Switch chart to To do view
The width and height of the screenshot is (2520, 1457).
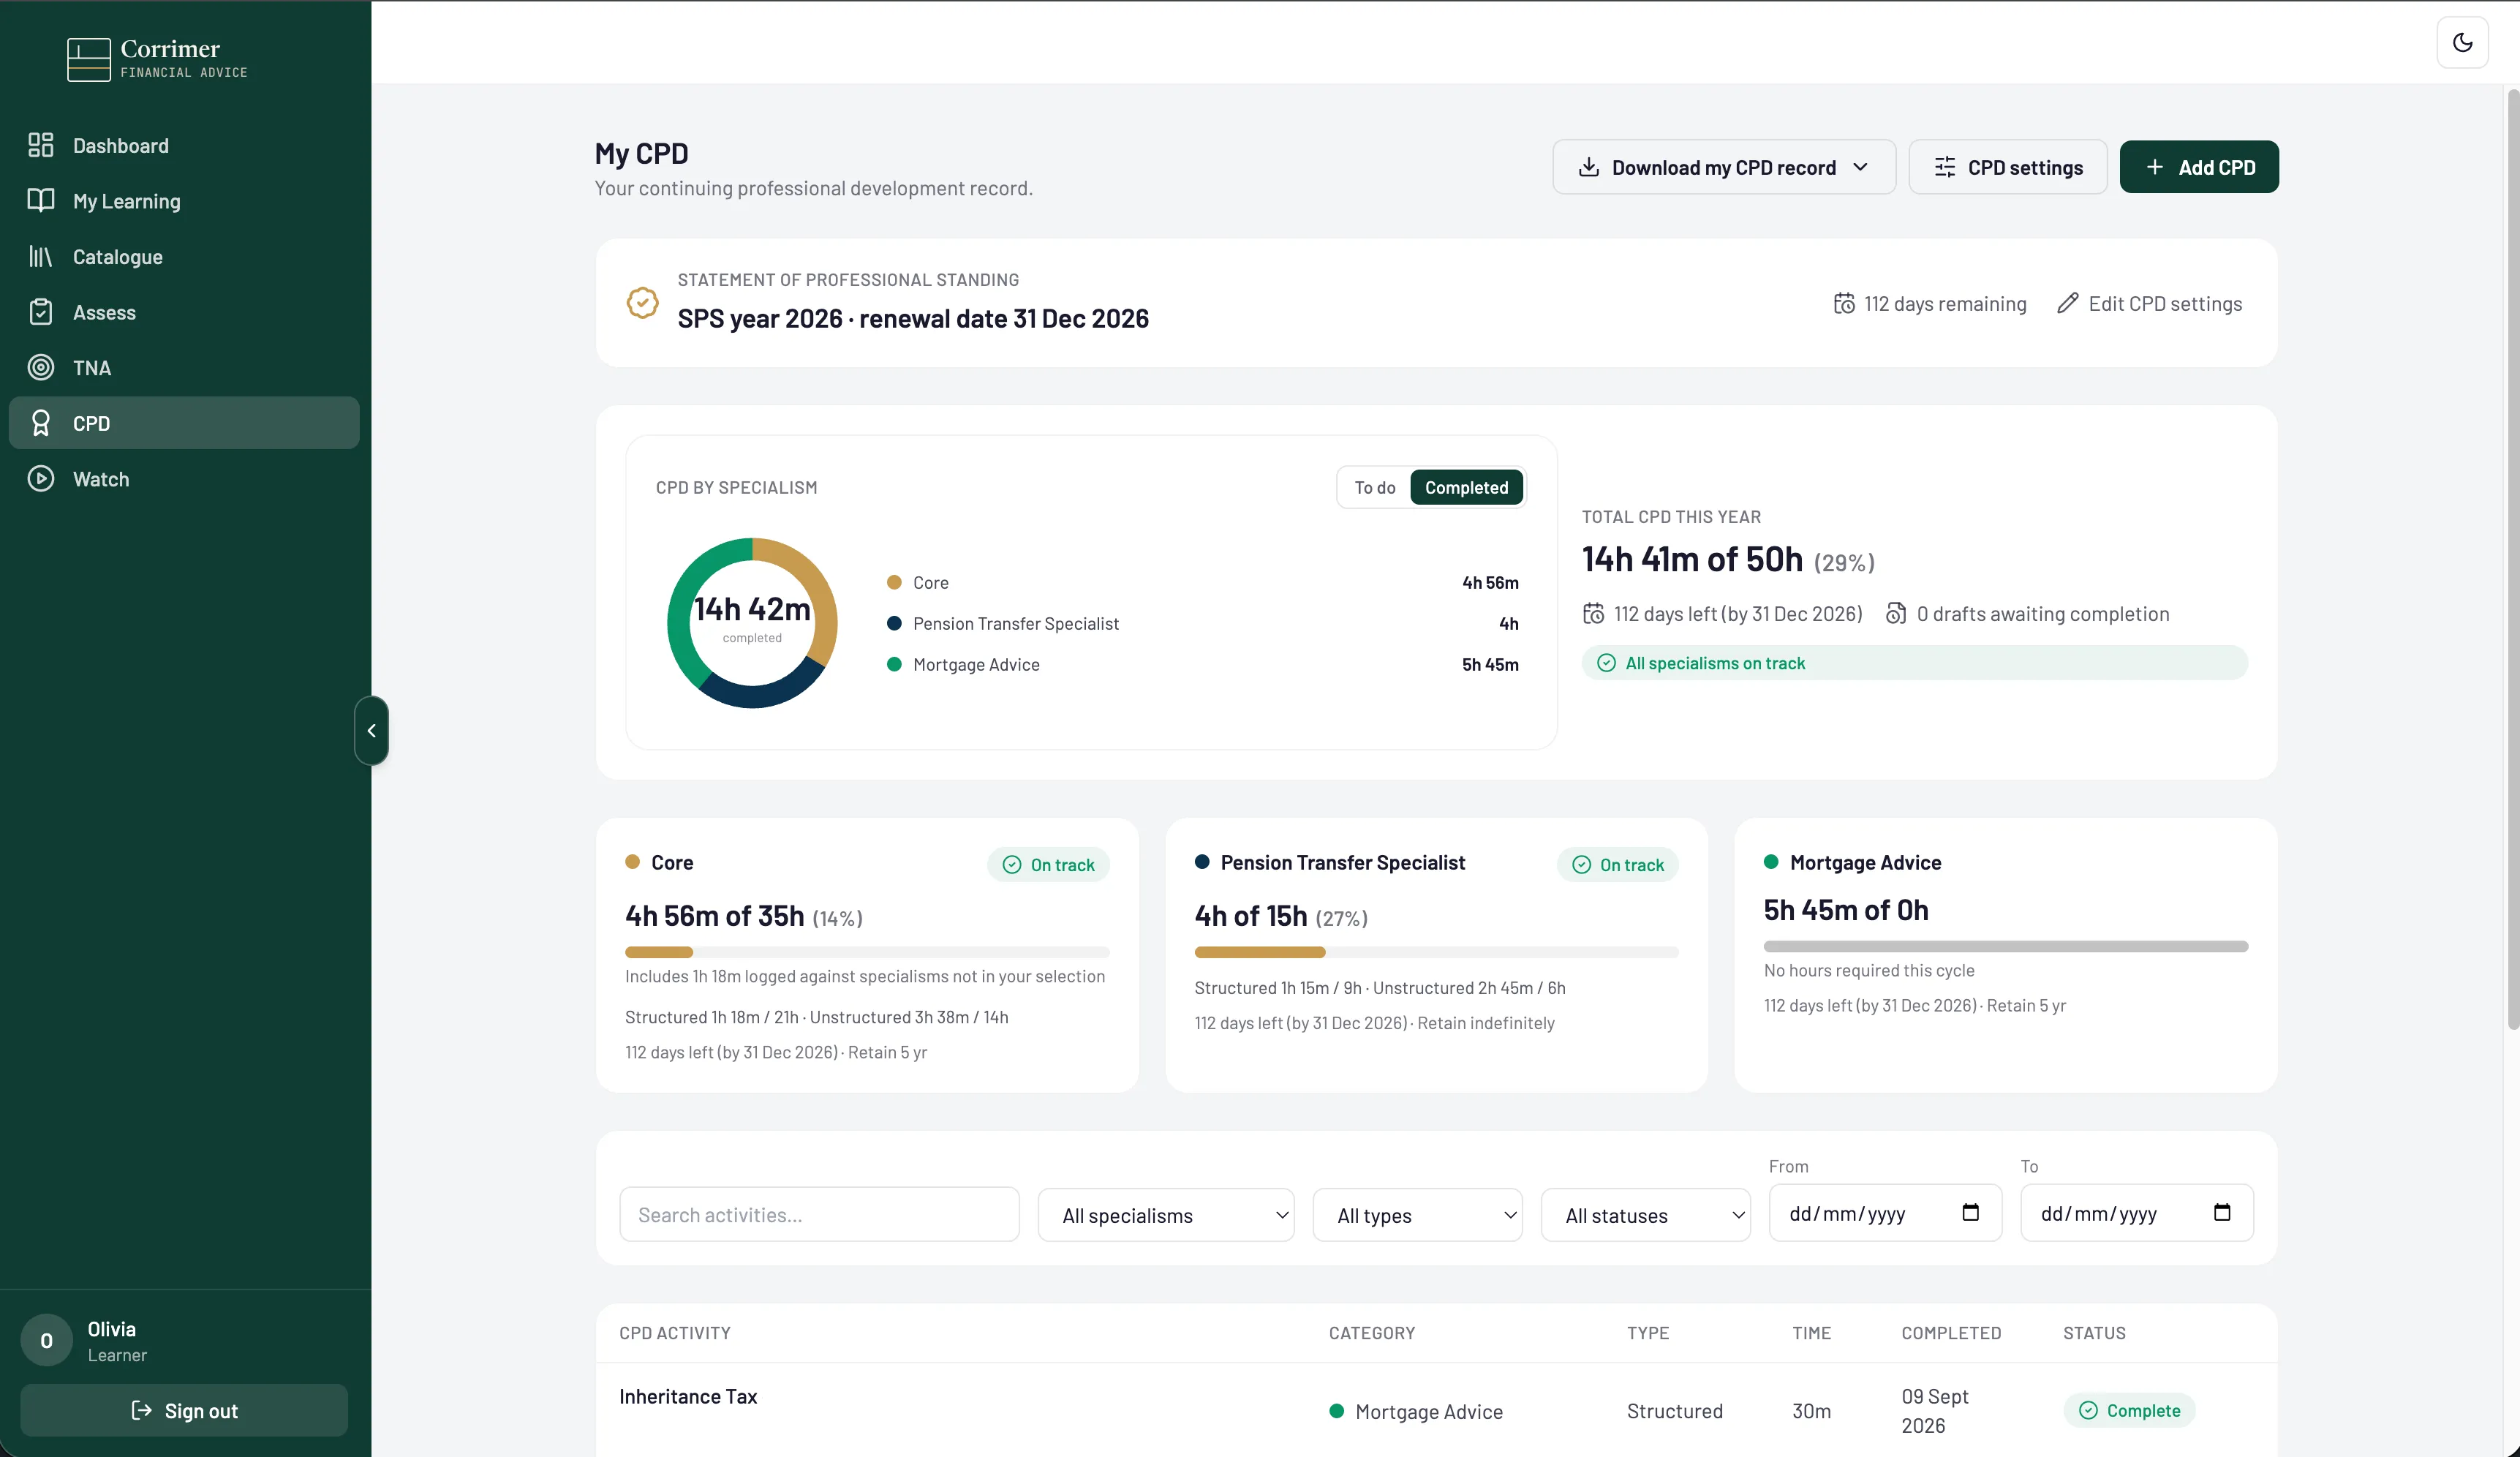[1375, 487]
